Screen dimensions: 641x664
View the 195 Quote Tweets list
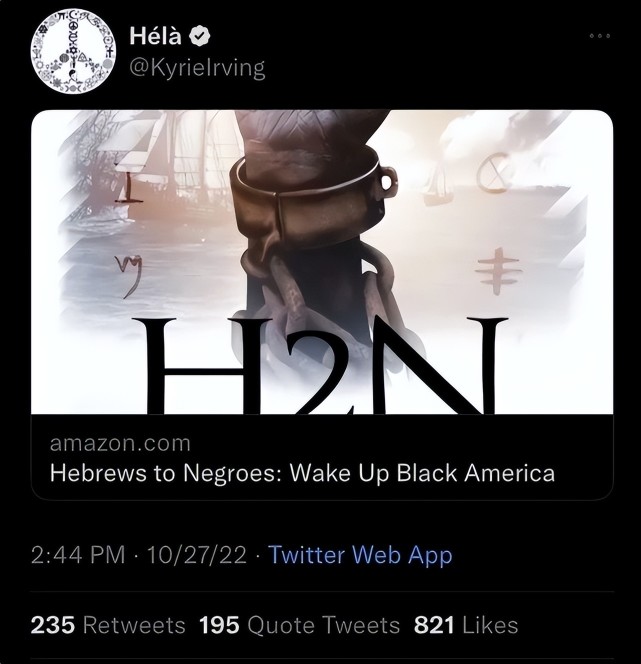(x=299, y=625)
